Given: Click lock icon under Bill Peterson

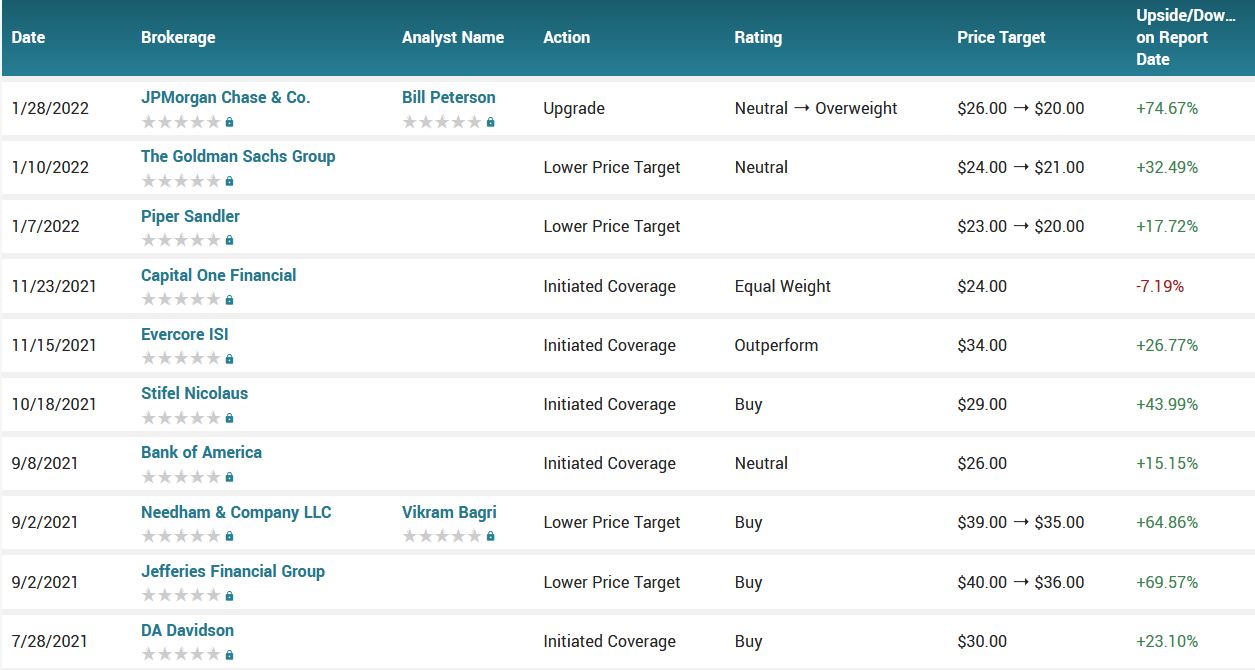Looking at the screenshot, I should [x=490, y=122].
